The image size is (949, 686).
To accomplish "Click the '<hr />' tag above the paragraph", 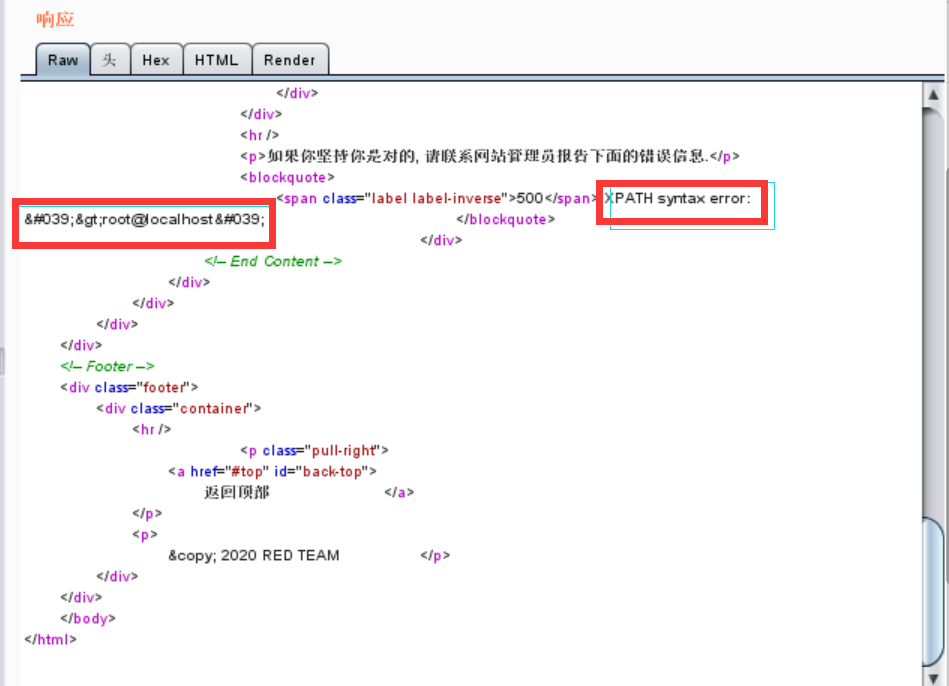I will tap(260, 135).
